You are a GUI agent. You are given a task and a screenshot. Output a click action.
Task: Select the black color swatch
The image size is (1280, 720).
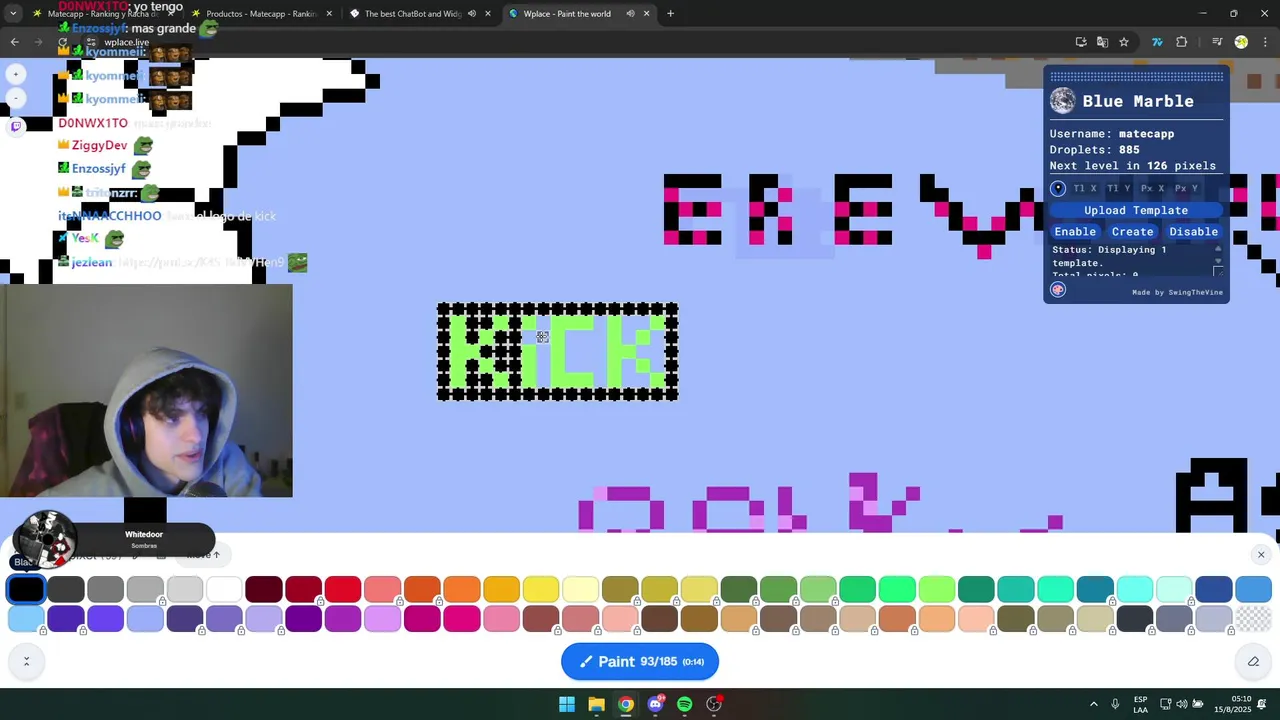(26, 589)
